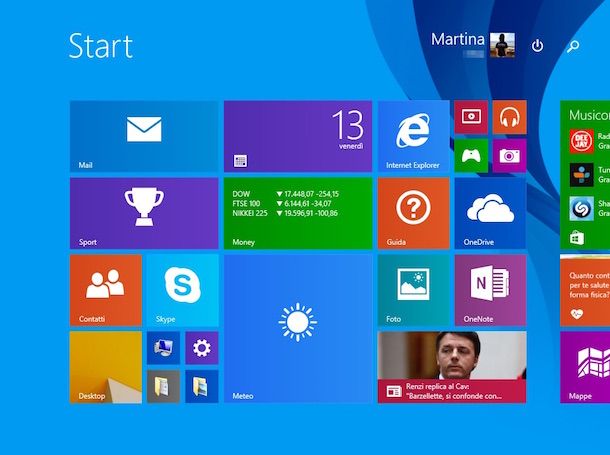
Task: Click the "Renzi replica al Cav" headline text
Action: (x=438, y=387)
